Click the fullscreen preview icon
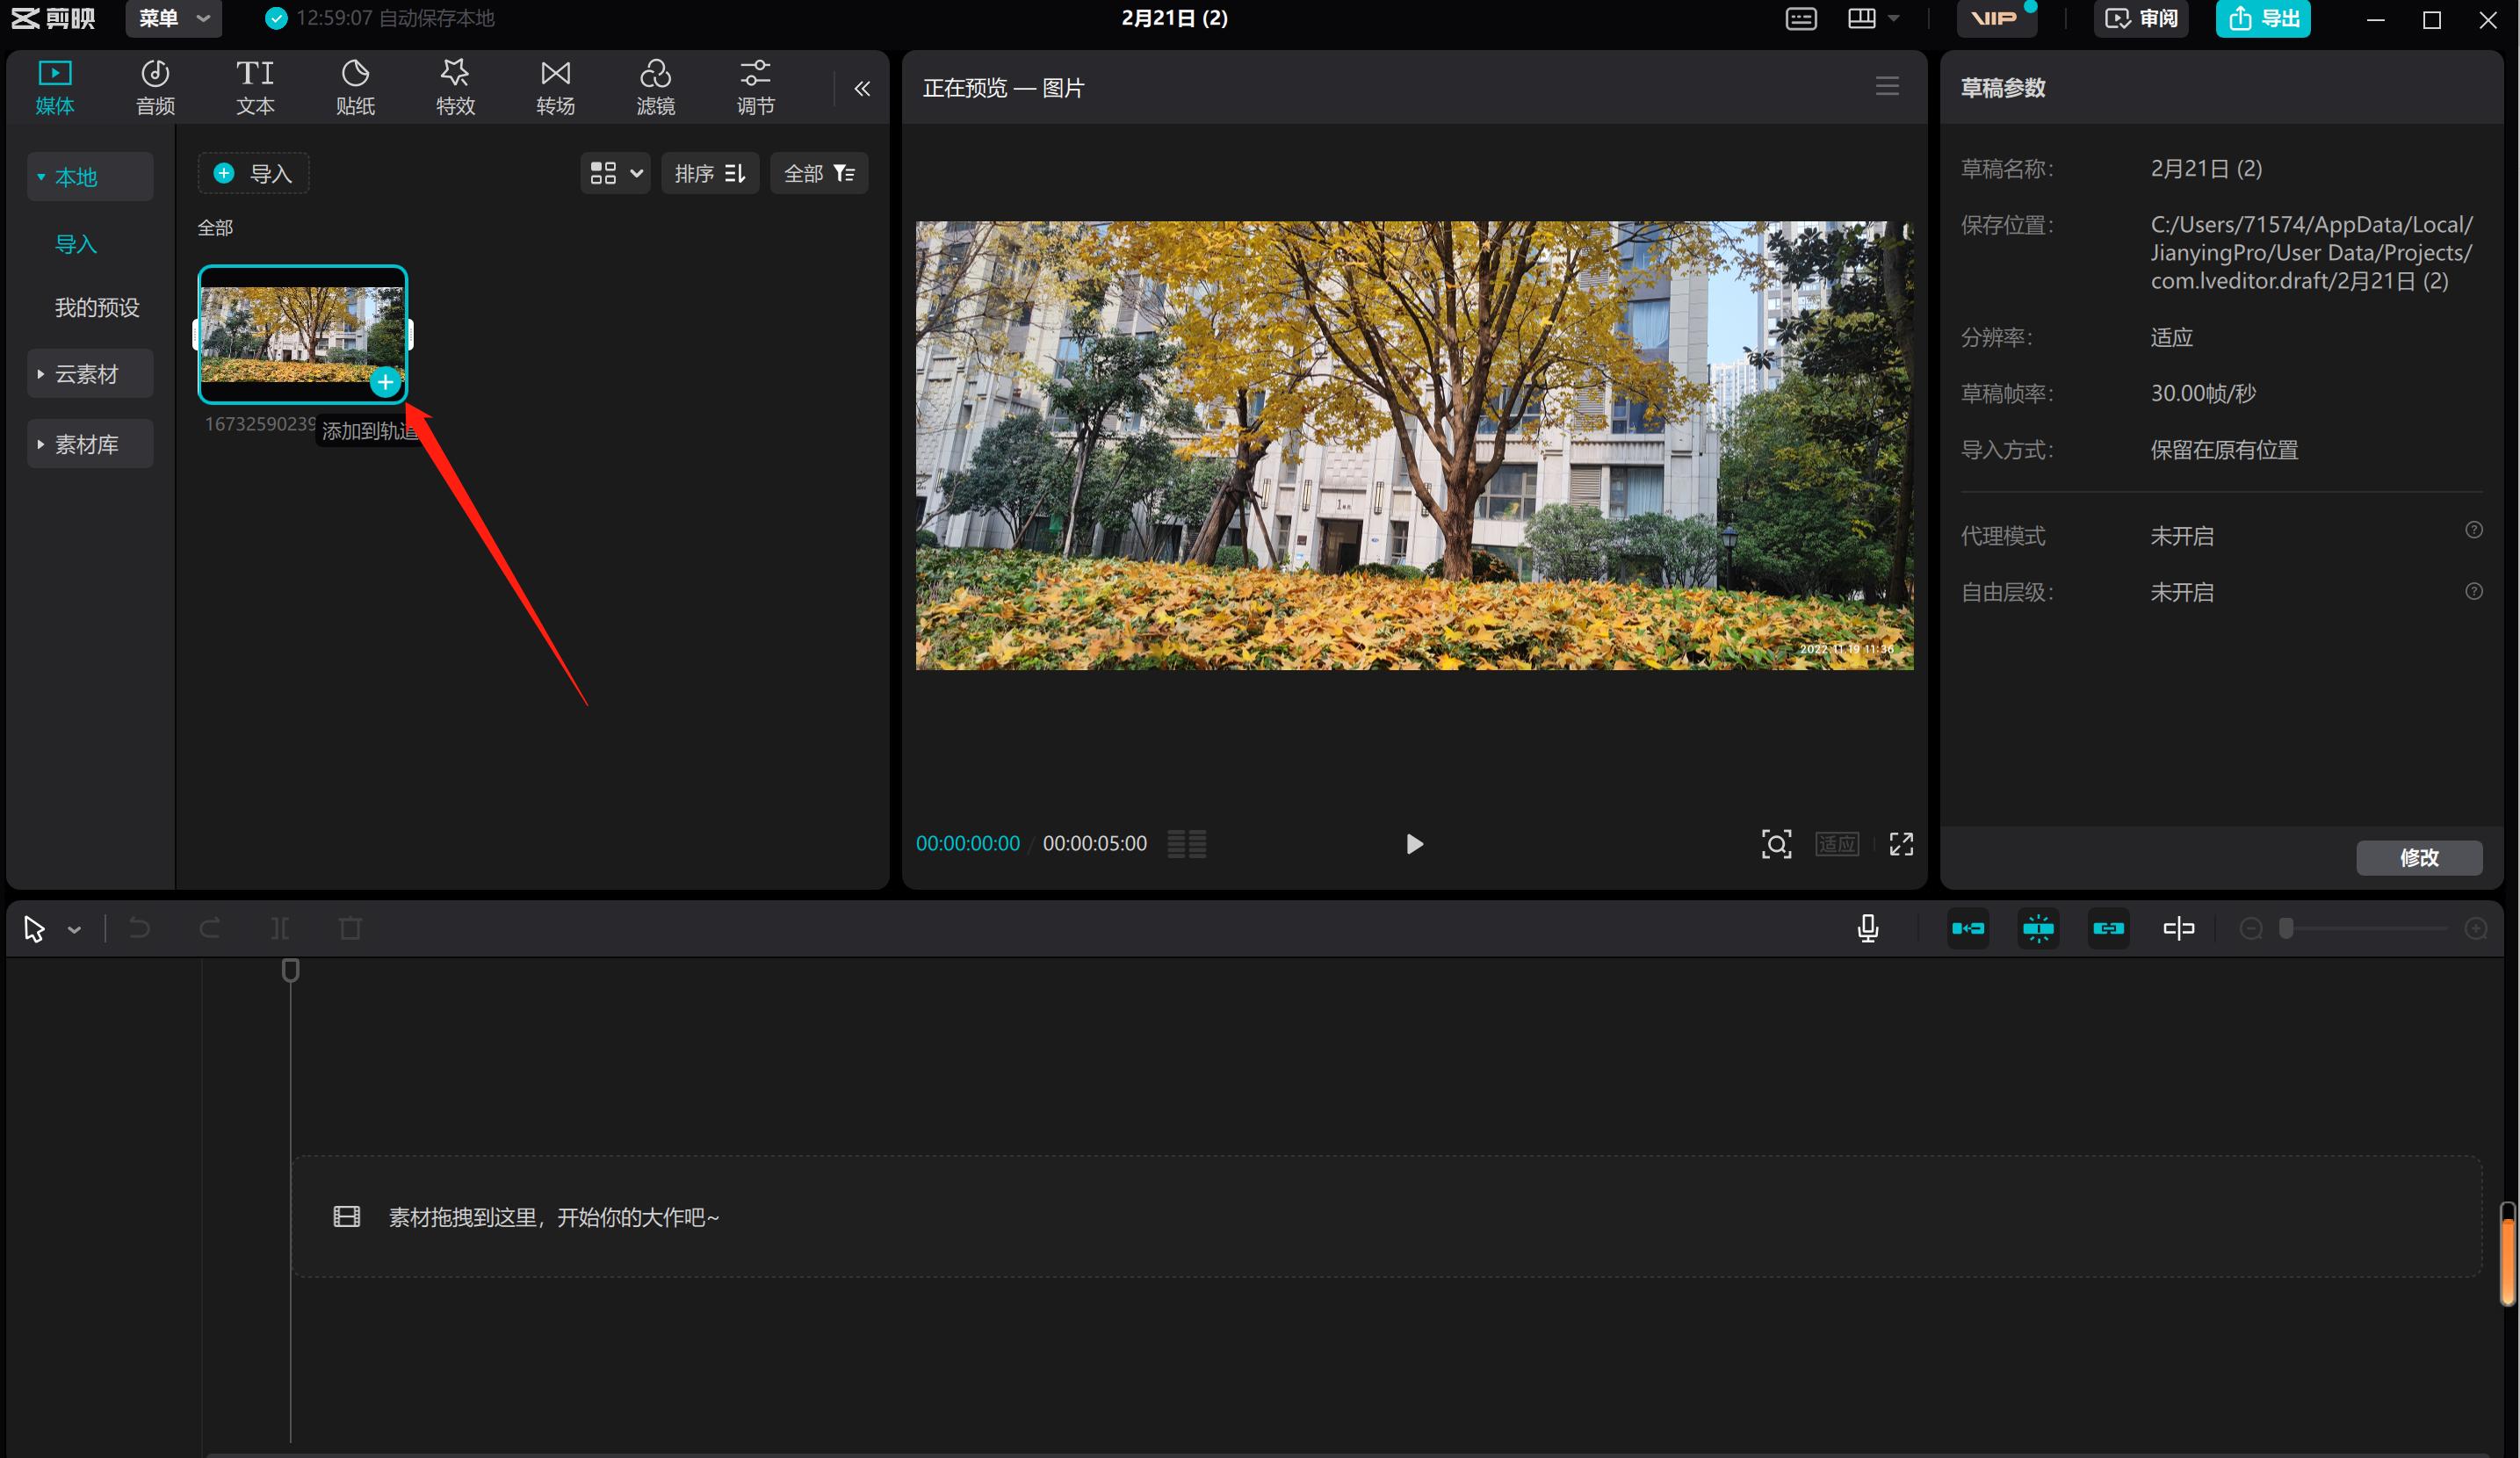 (1901, 844)
